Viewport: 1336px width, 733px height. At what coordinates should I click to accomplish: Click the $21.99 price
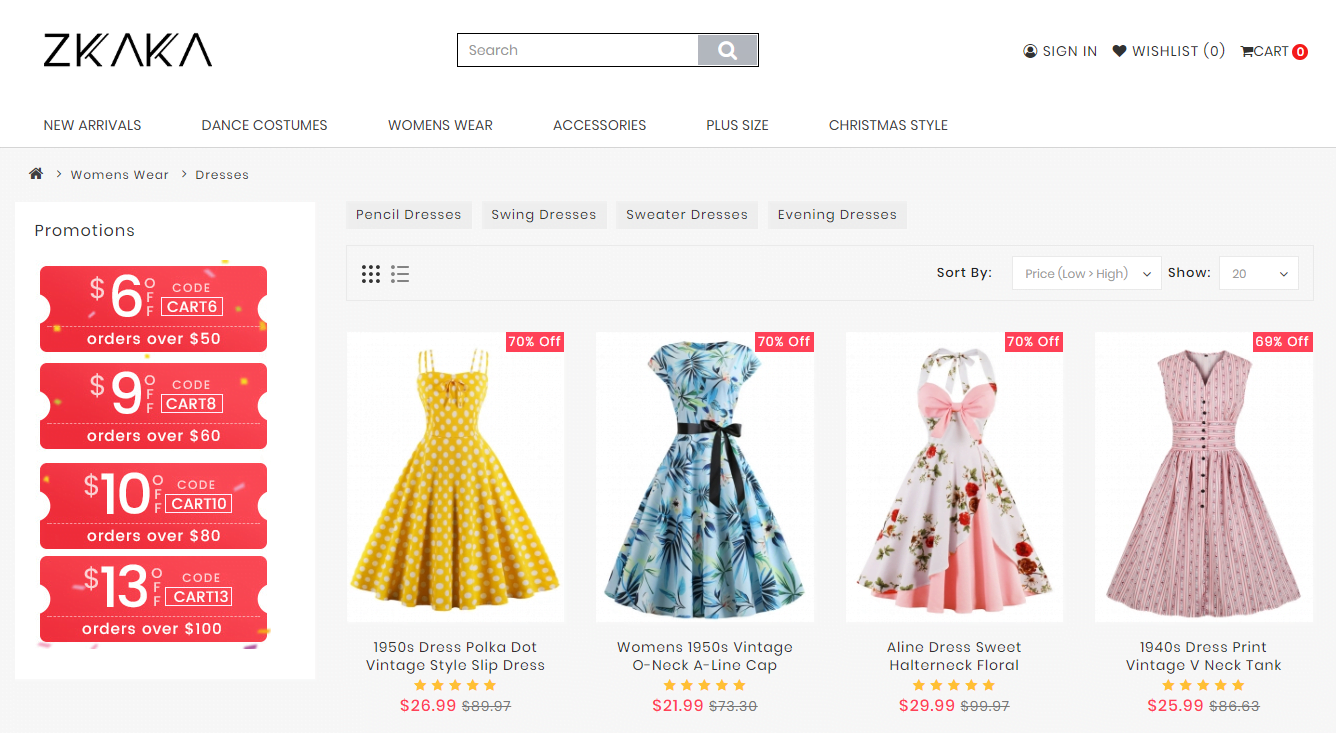tap(678, 705)
